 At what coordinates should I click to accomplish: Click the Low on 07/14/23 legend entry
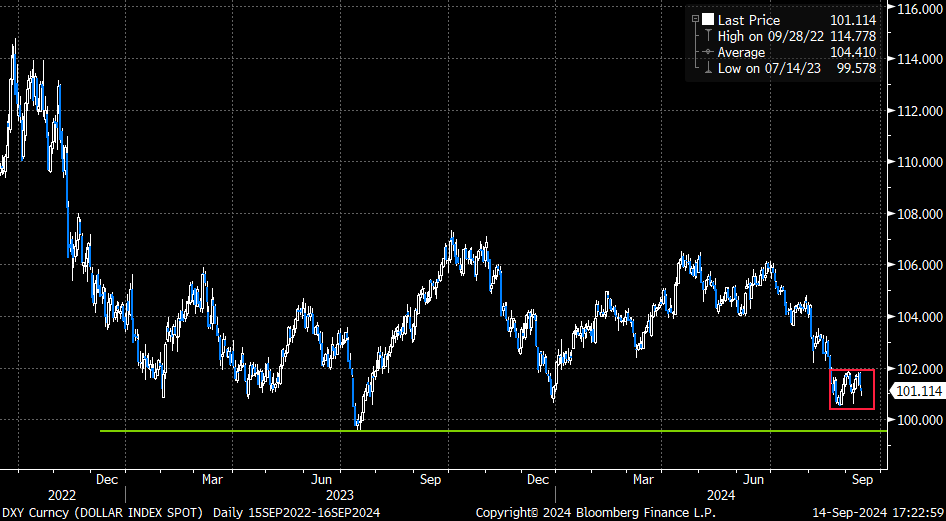pyautogui.click(x=796, y=68)
